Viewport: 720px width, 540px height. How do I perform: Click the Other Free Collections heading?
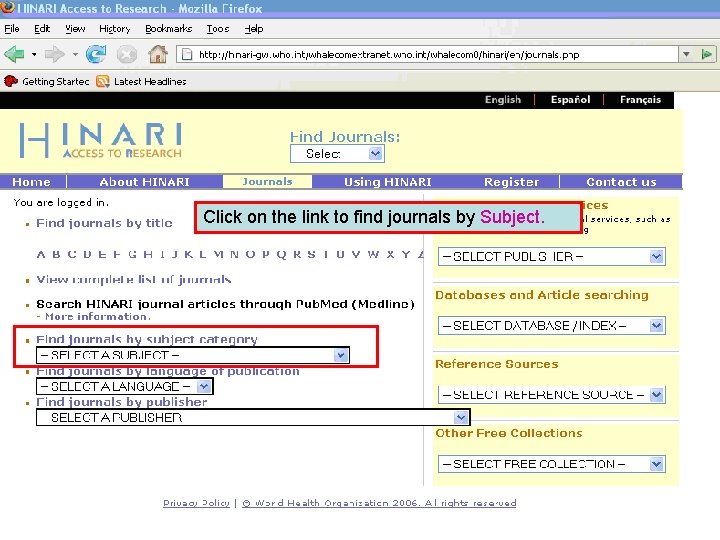(508, 433)
